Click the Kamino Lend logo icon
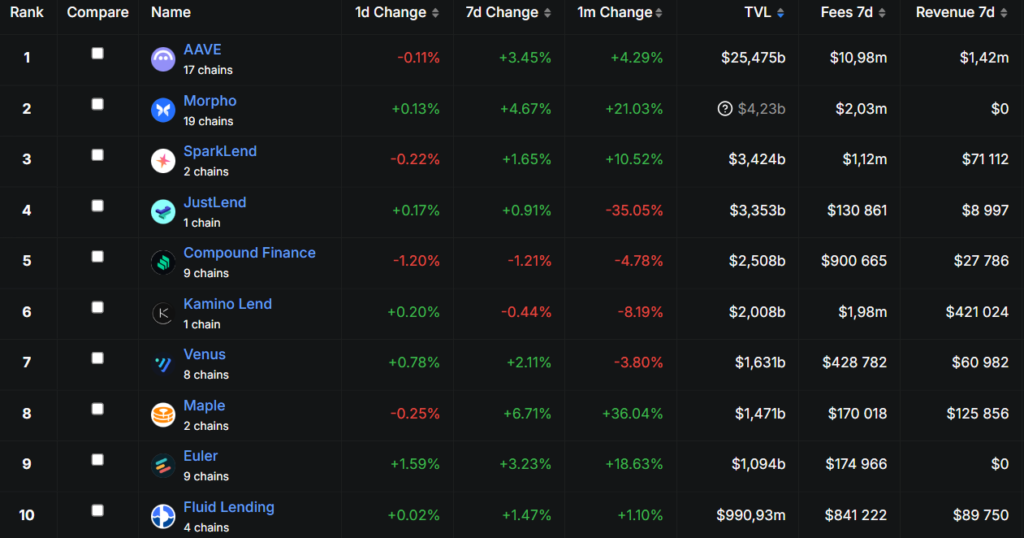1024x538 pixels. (x=163, y=313)
